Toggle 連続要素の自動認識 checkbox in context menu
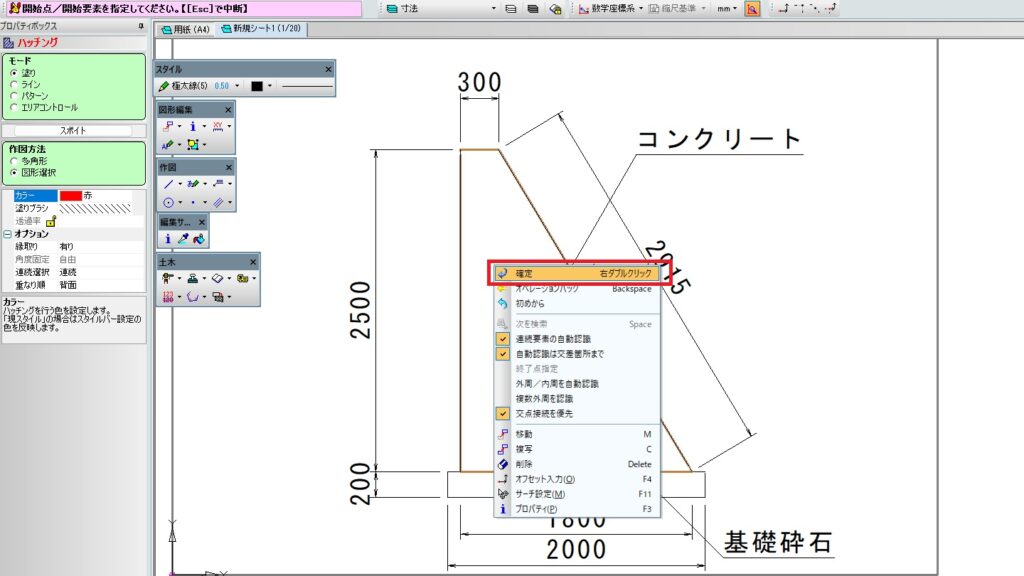The width and height of the screenshot is (1024, 576). 502,339
